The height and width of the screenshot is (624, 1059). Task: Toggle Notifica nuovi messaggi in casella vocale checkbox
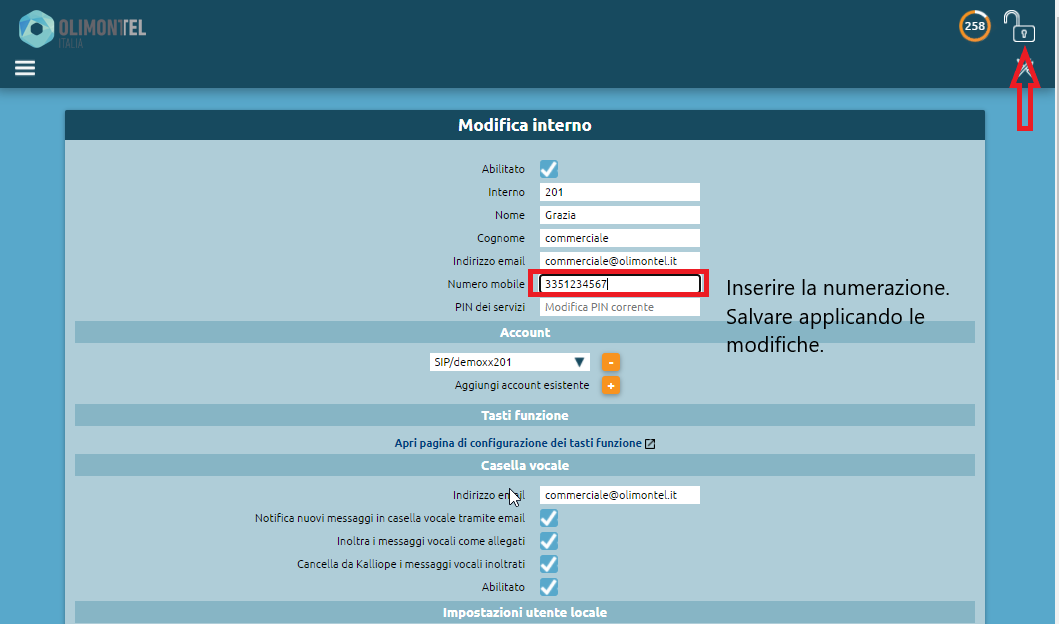548,518
